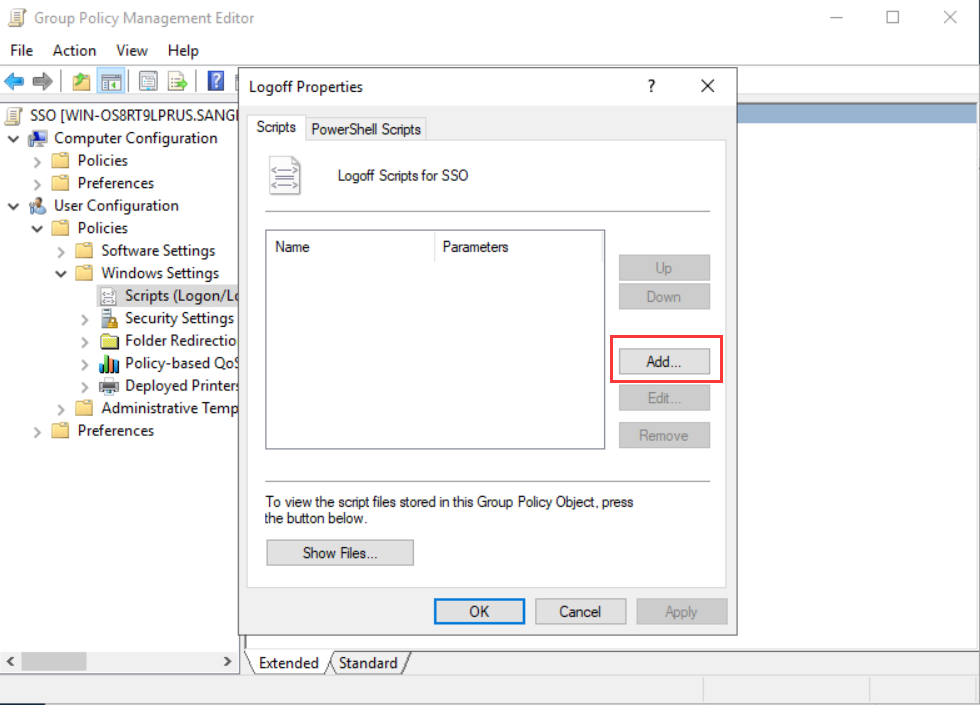Screen dimensions: 980x705
Task: Click the Refresh toolbar icon
Action: [x=148, y=81]
